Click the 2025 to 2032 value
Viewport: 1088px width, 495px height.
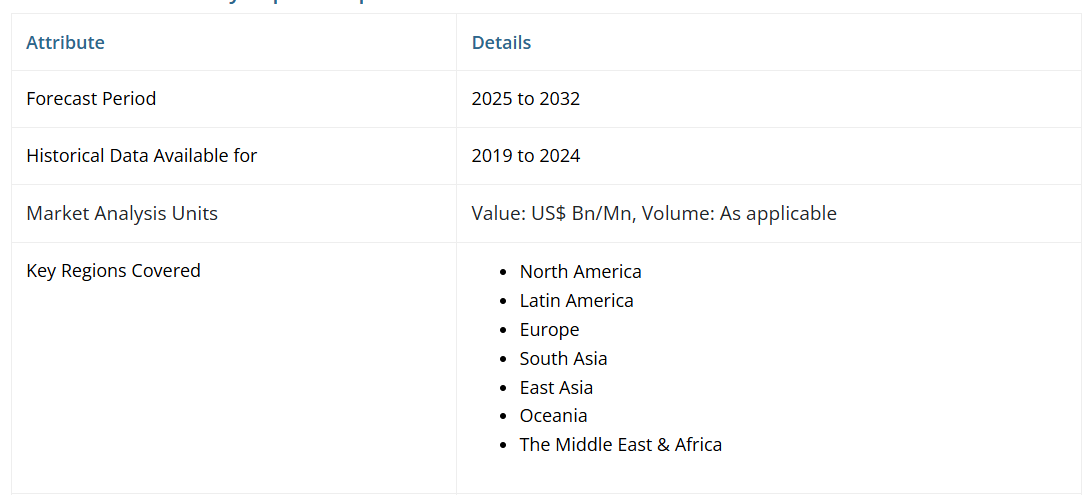525,99
